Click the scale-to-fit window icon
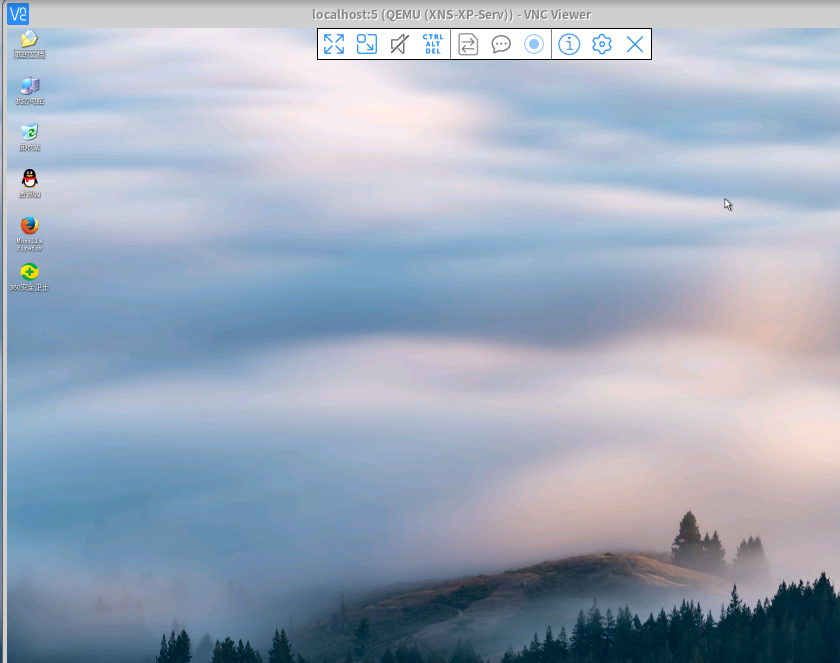Image resolution: width=840 pixels, height=663 pixels. (x=367, y=44)
